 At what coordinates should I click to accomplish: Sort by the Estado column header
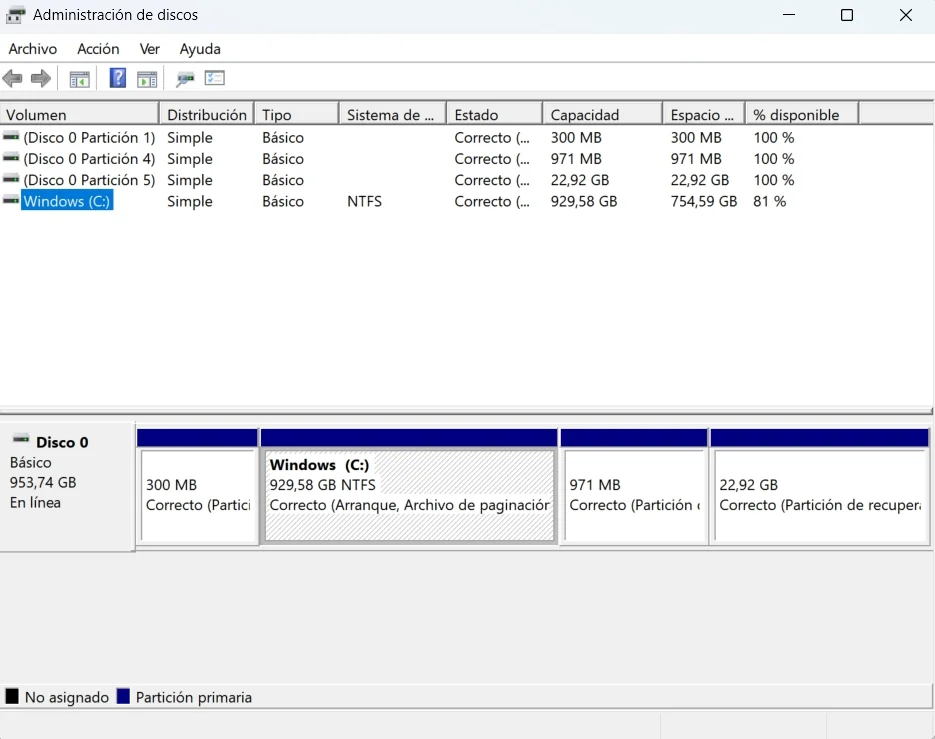494,115
